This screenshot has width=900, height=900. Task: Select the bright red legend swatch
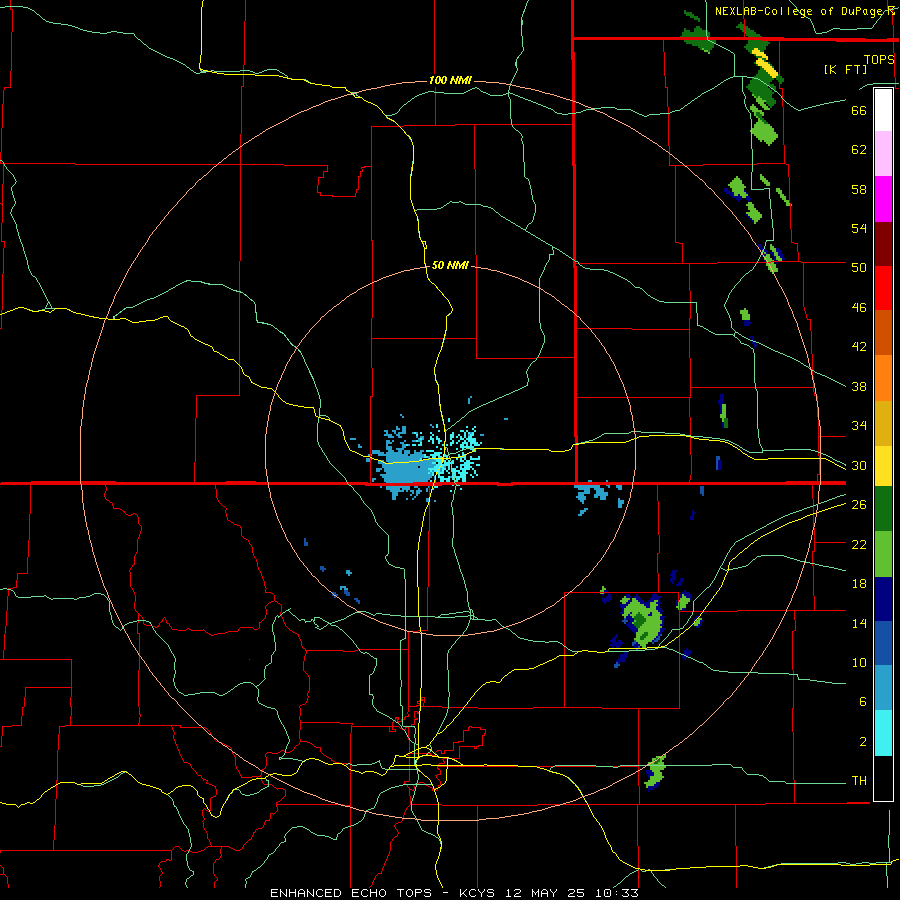(x=883, y=288)
